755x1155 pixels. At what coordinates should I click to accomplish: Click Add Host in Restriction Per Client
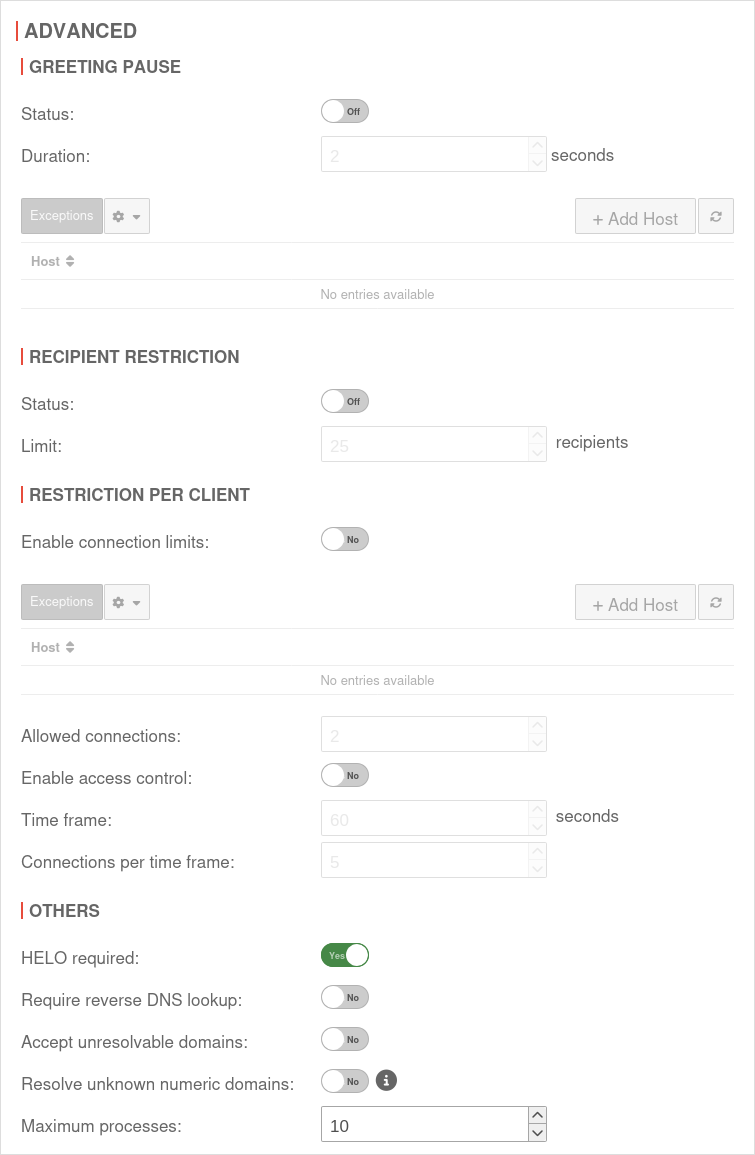pos(635,604)
